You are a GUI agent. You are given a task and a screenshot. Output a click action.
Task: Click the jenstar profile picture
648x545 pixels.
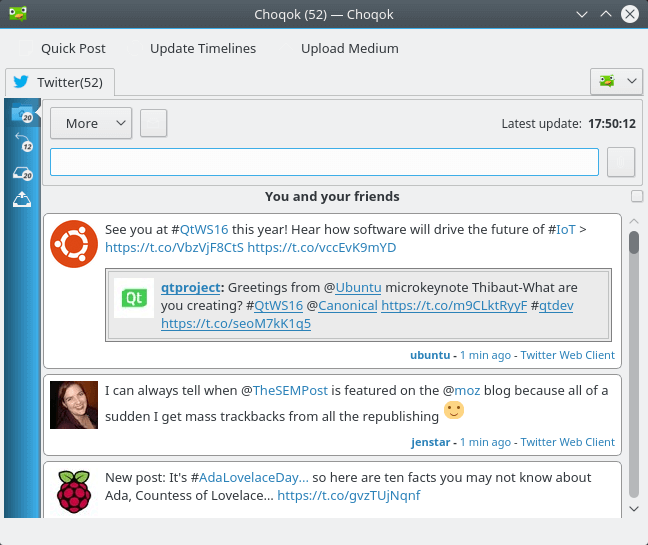(74, 405)
